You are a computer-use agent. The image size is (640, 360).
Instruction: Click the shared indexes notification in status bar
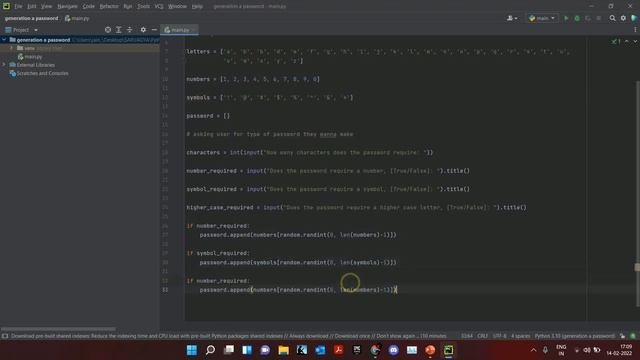pyautogui.click(x=229, y=336)
